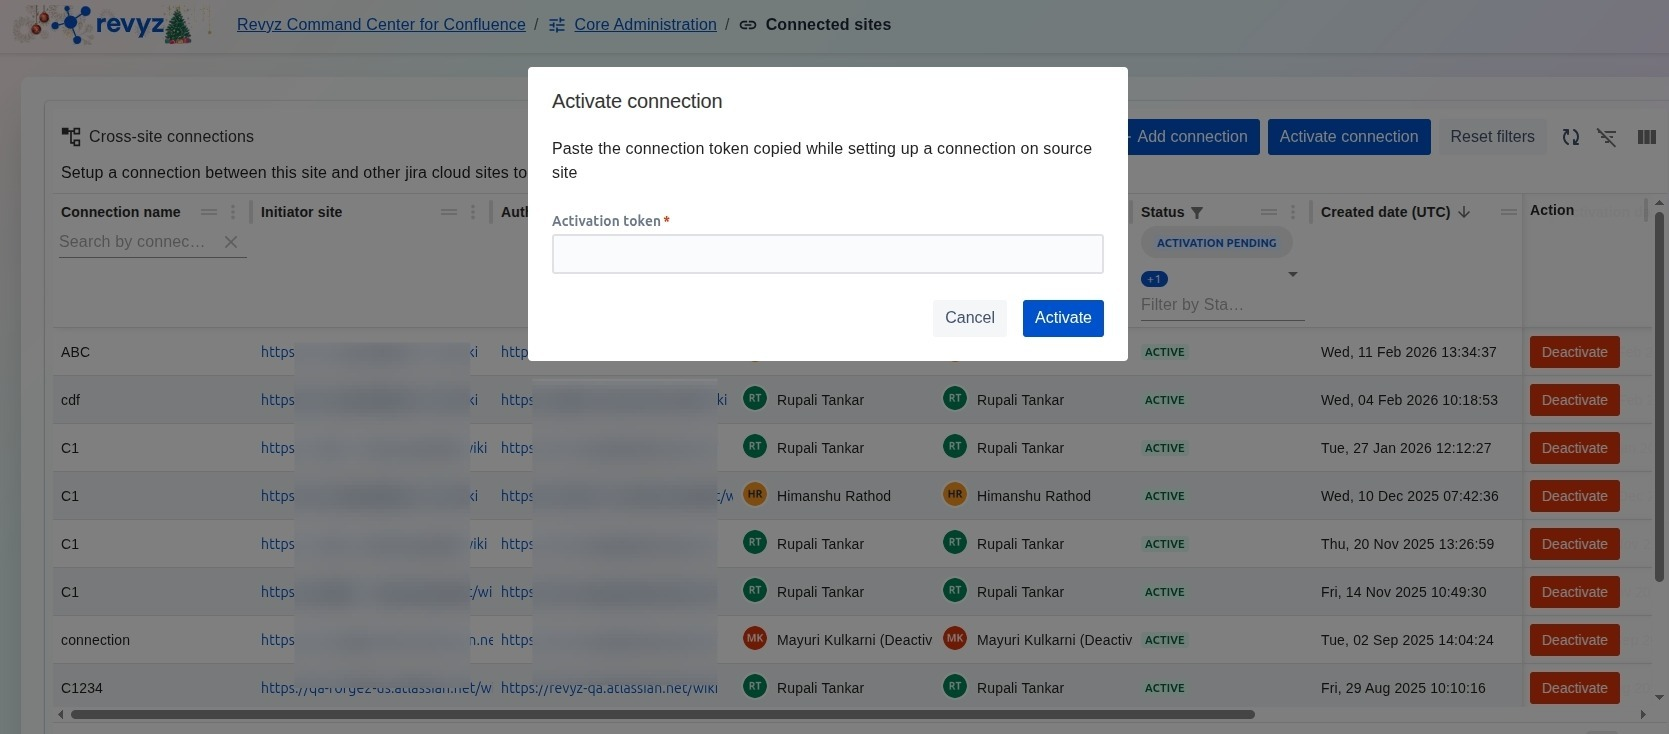
Task: Go to Core Administration breadcrumb
Action: (644, 25)
